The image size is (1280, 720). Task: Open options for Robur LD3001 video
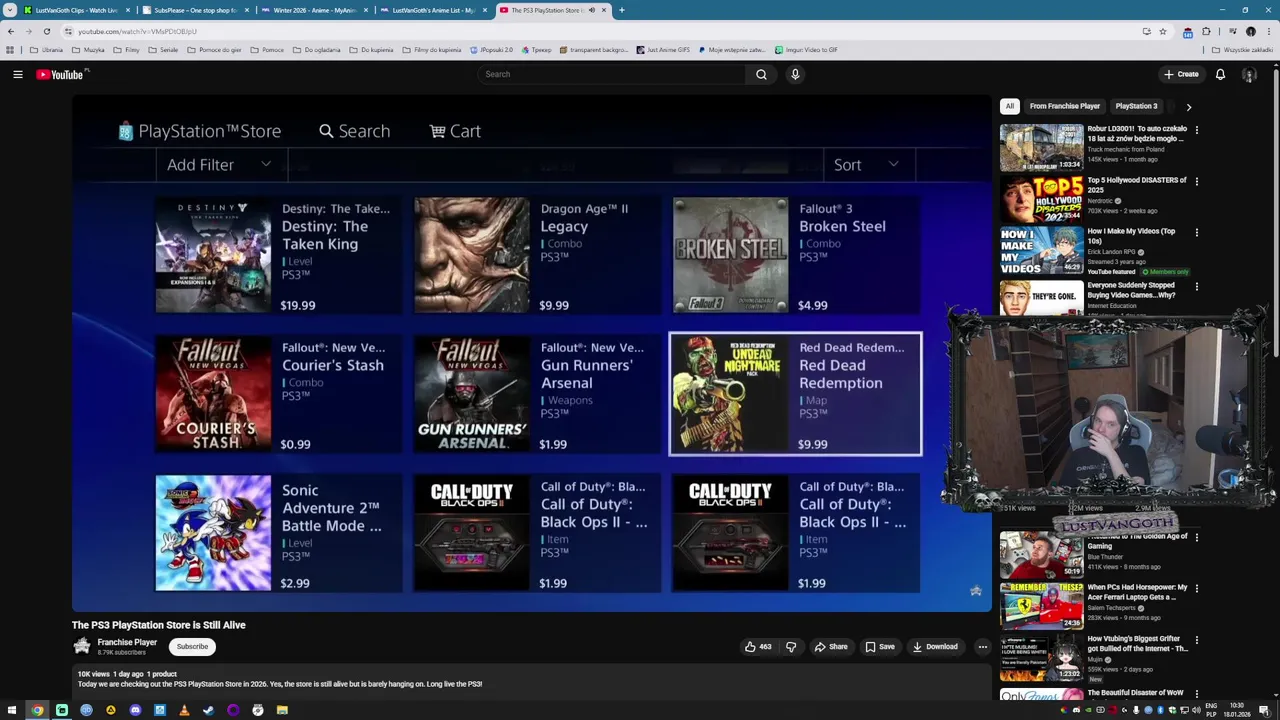click(1196, 130)
